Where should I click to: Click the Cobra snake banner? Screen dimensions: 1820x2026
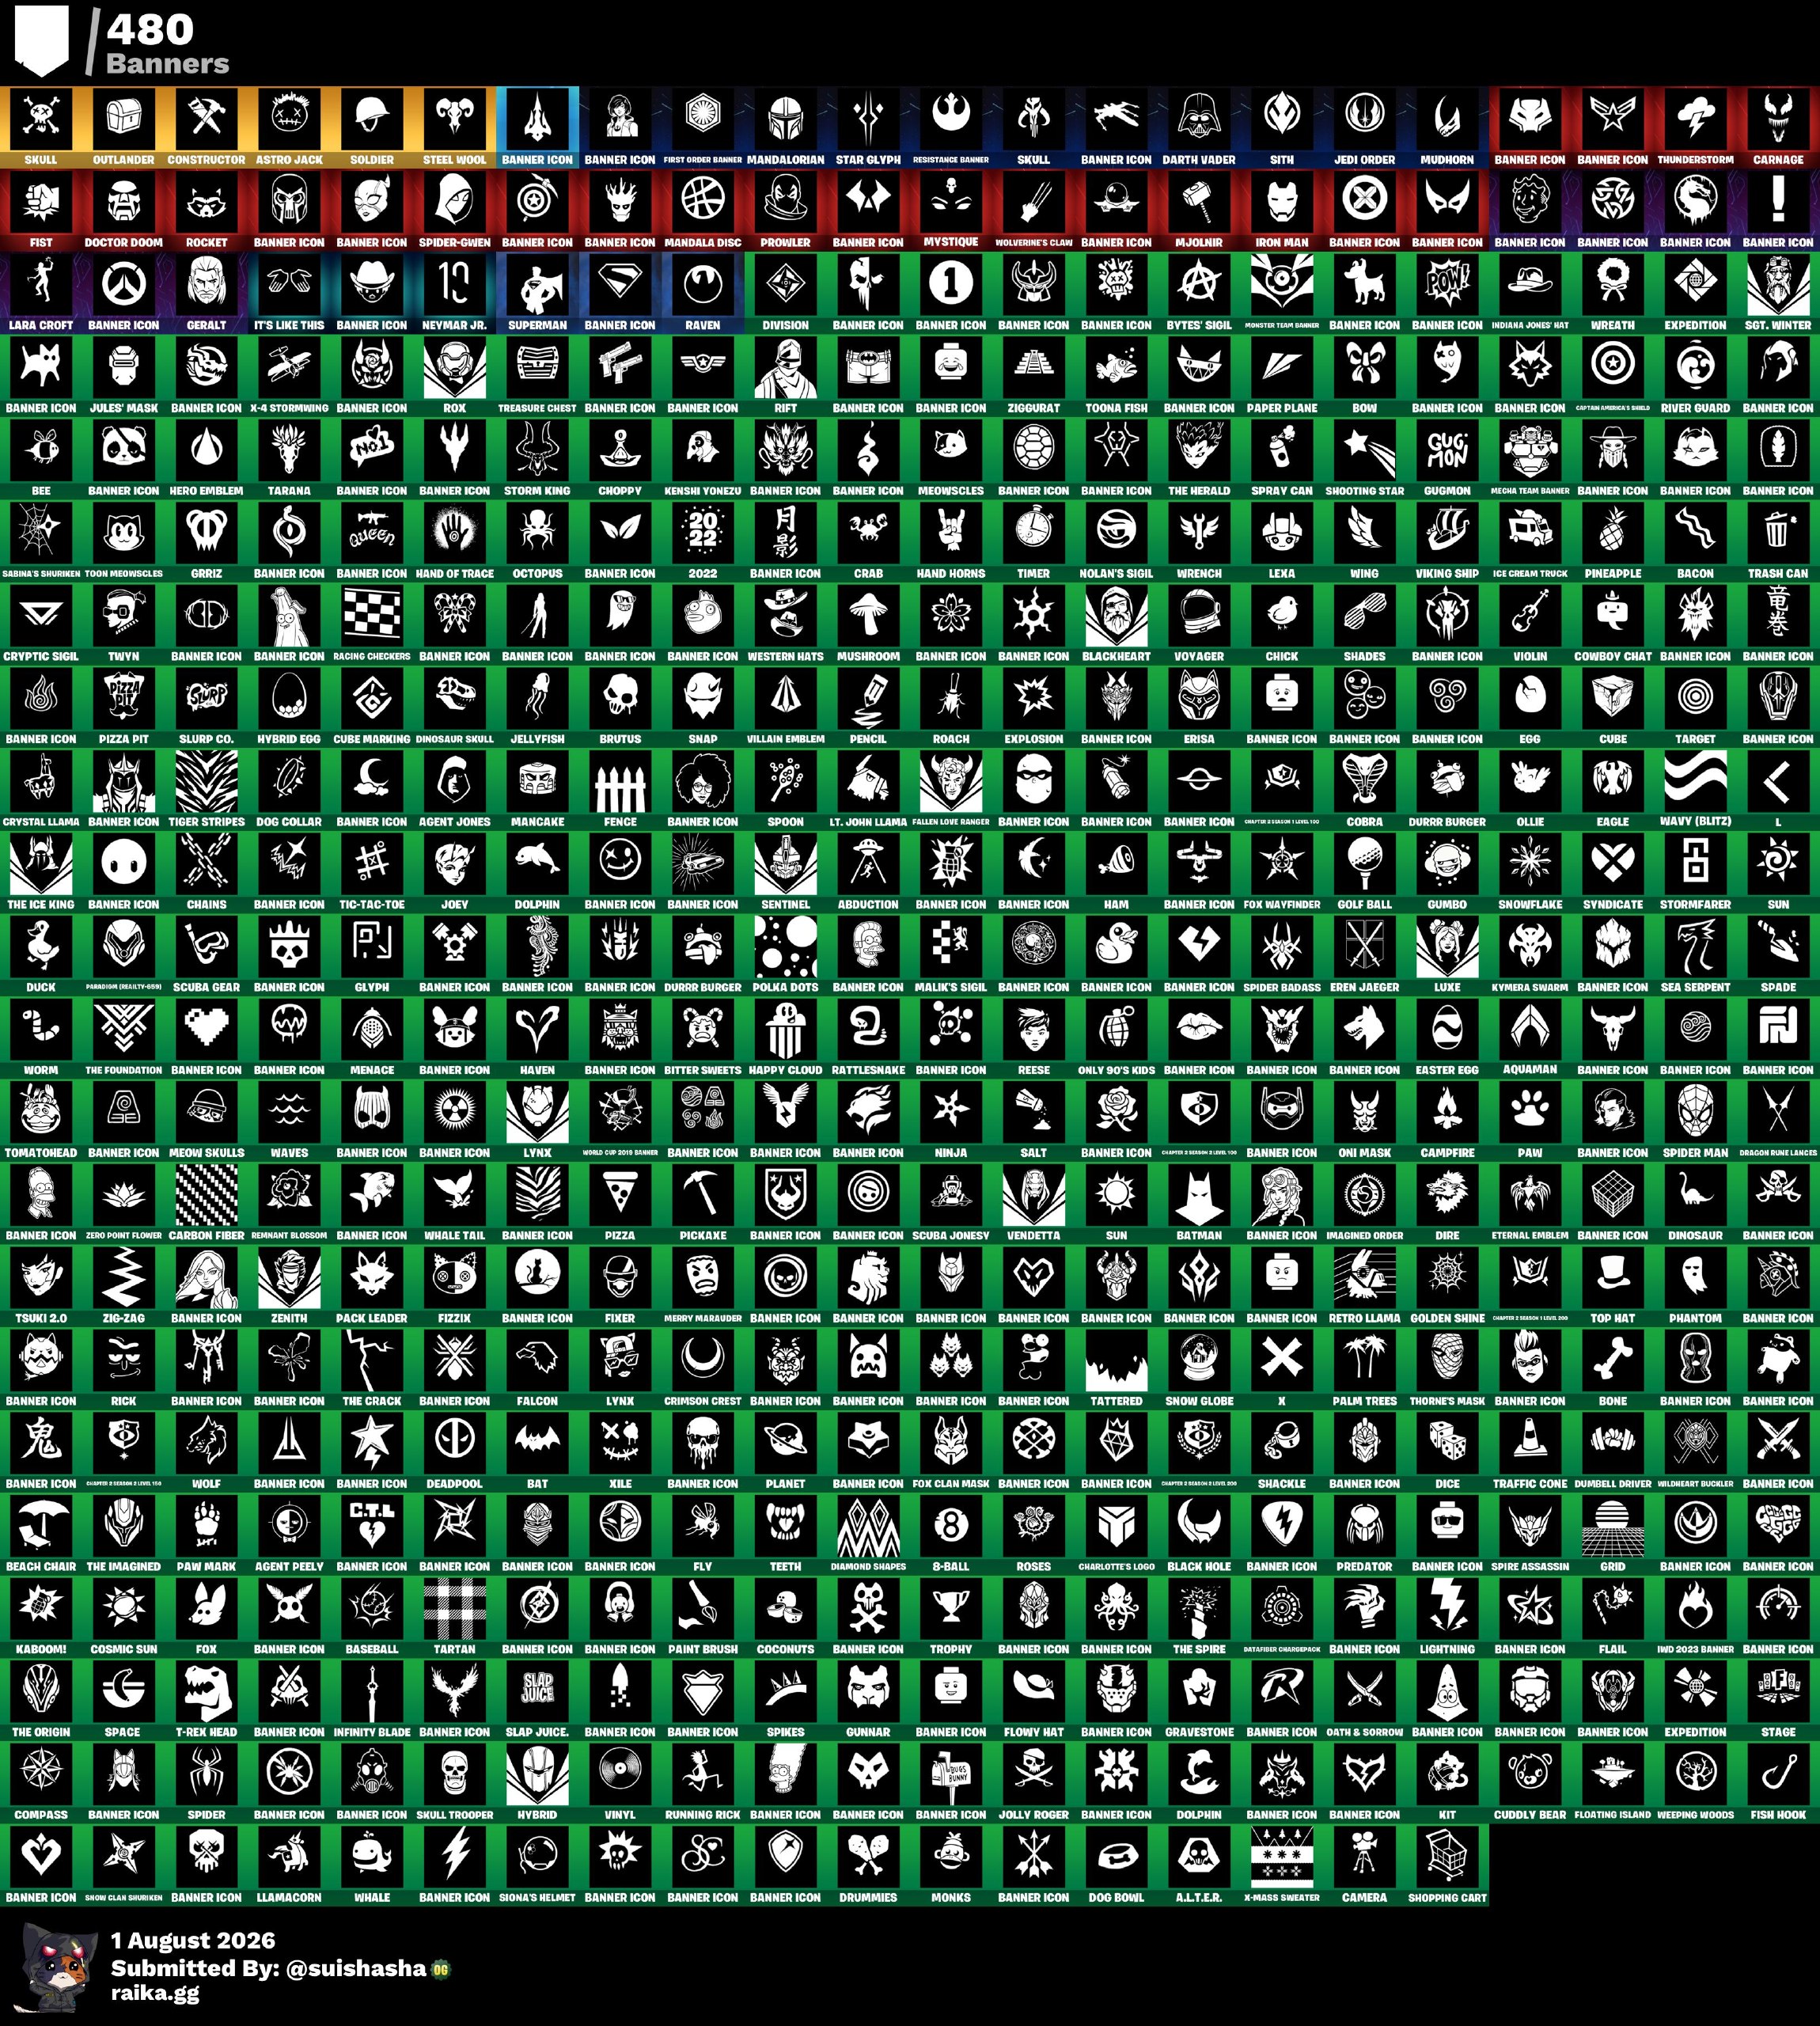[x=1365, y=790]
